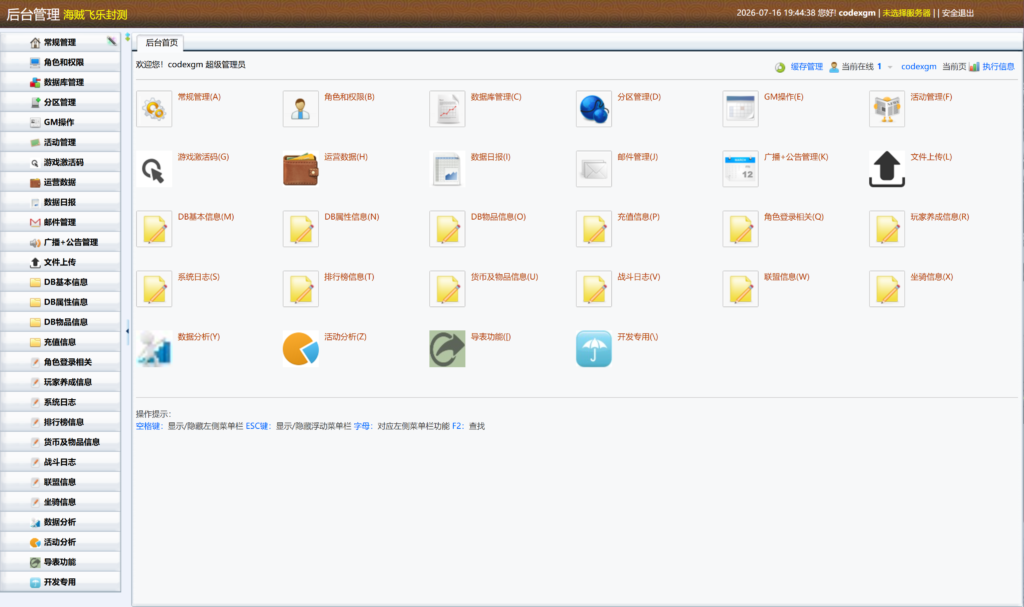Image resolution: width=1024 pixels, height=607 pixels.
Task: Open 邮件管理 in the sidebar menu
Action: point(60,222)
